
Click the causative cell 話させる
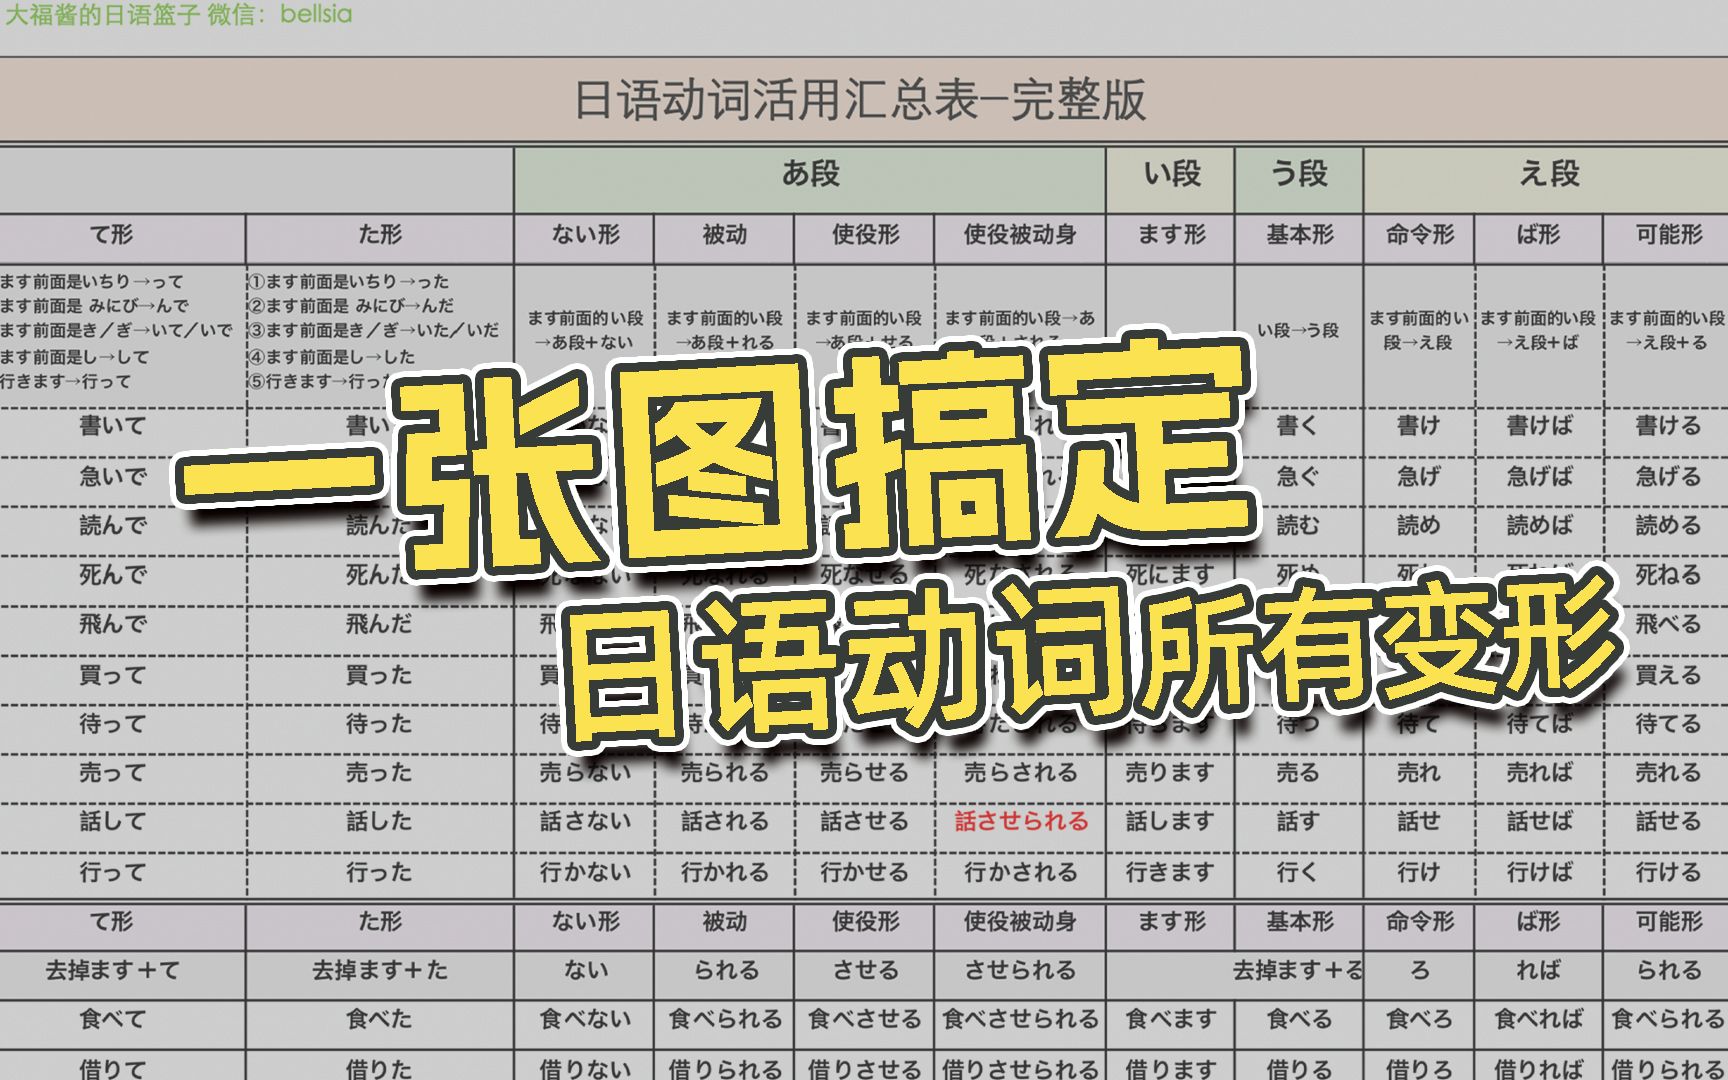click(865, 822)
